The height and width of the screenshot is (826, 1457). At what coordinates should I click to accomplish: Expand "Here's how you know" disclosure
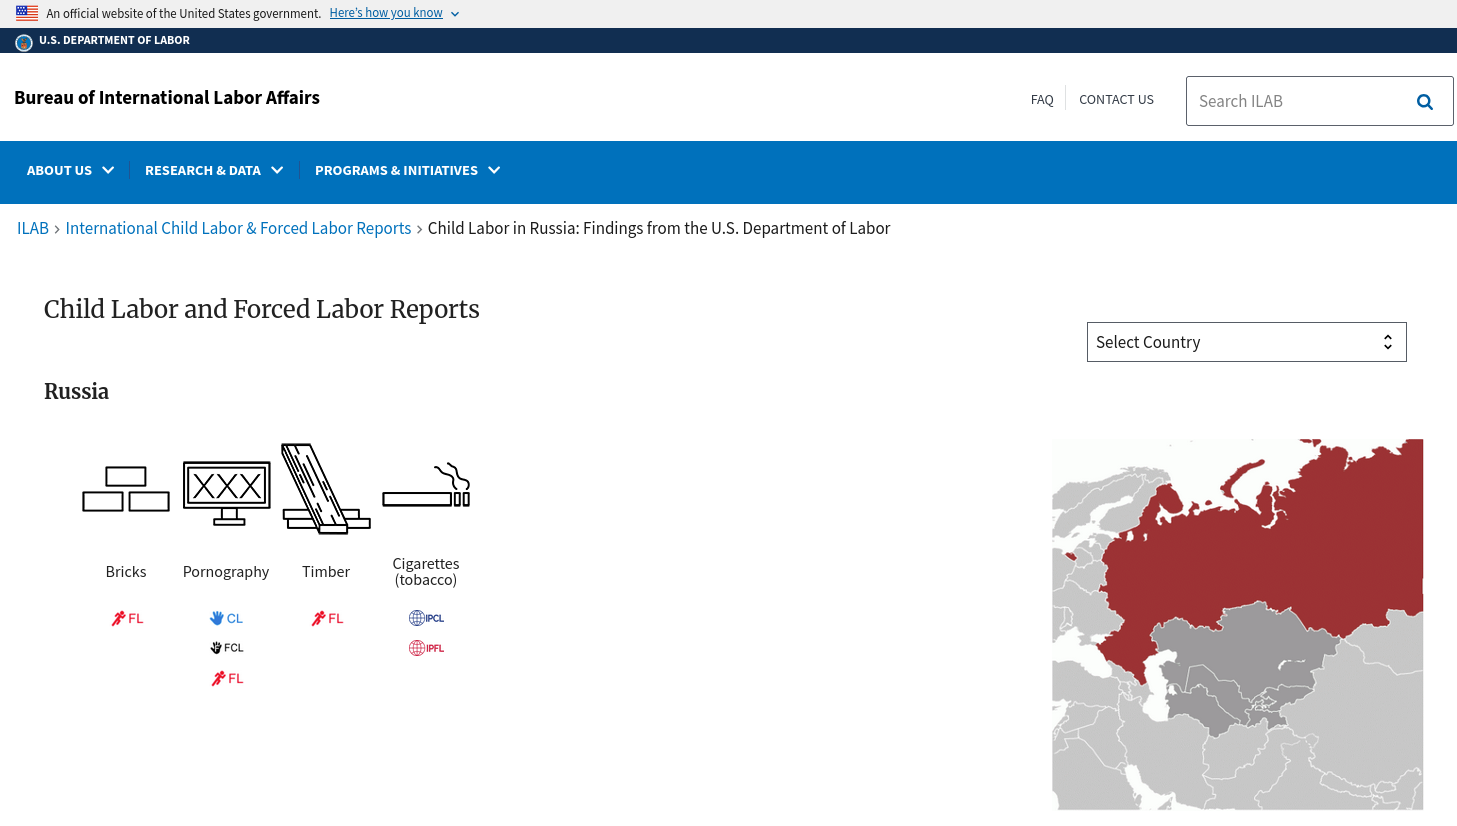pyautogui.click(x=394, y=13)
